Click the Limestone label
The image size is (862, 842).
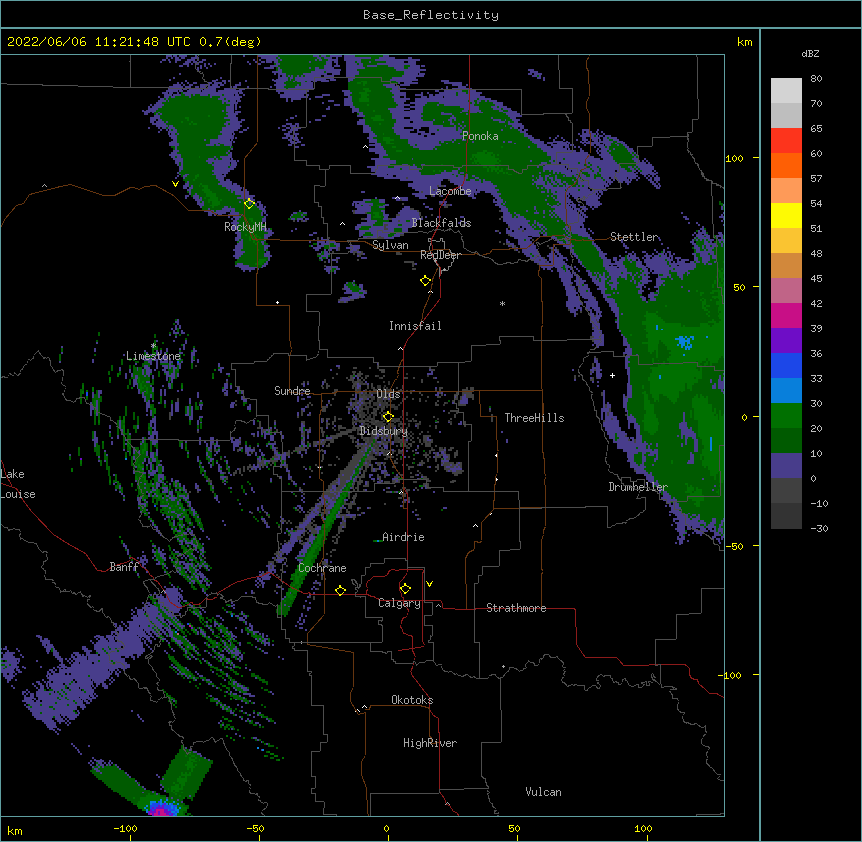click(153, 356)
